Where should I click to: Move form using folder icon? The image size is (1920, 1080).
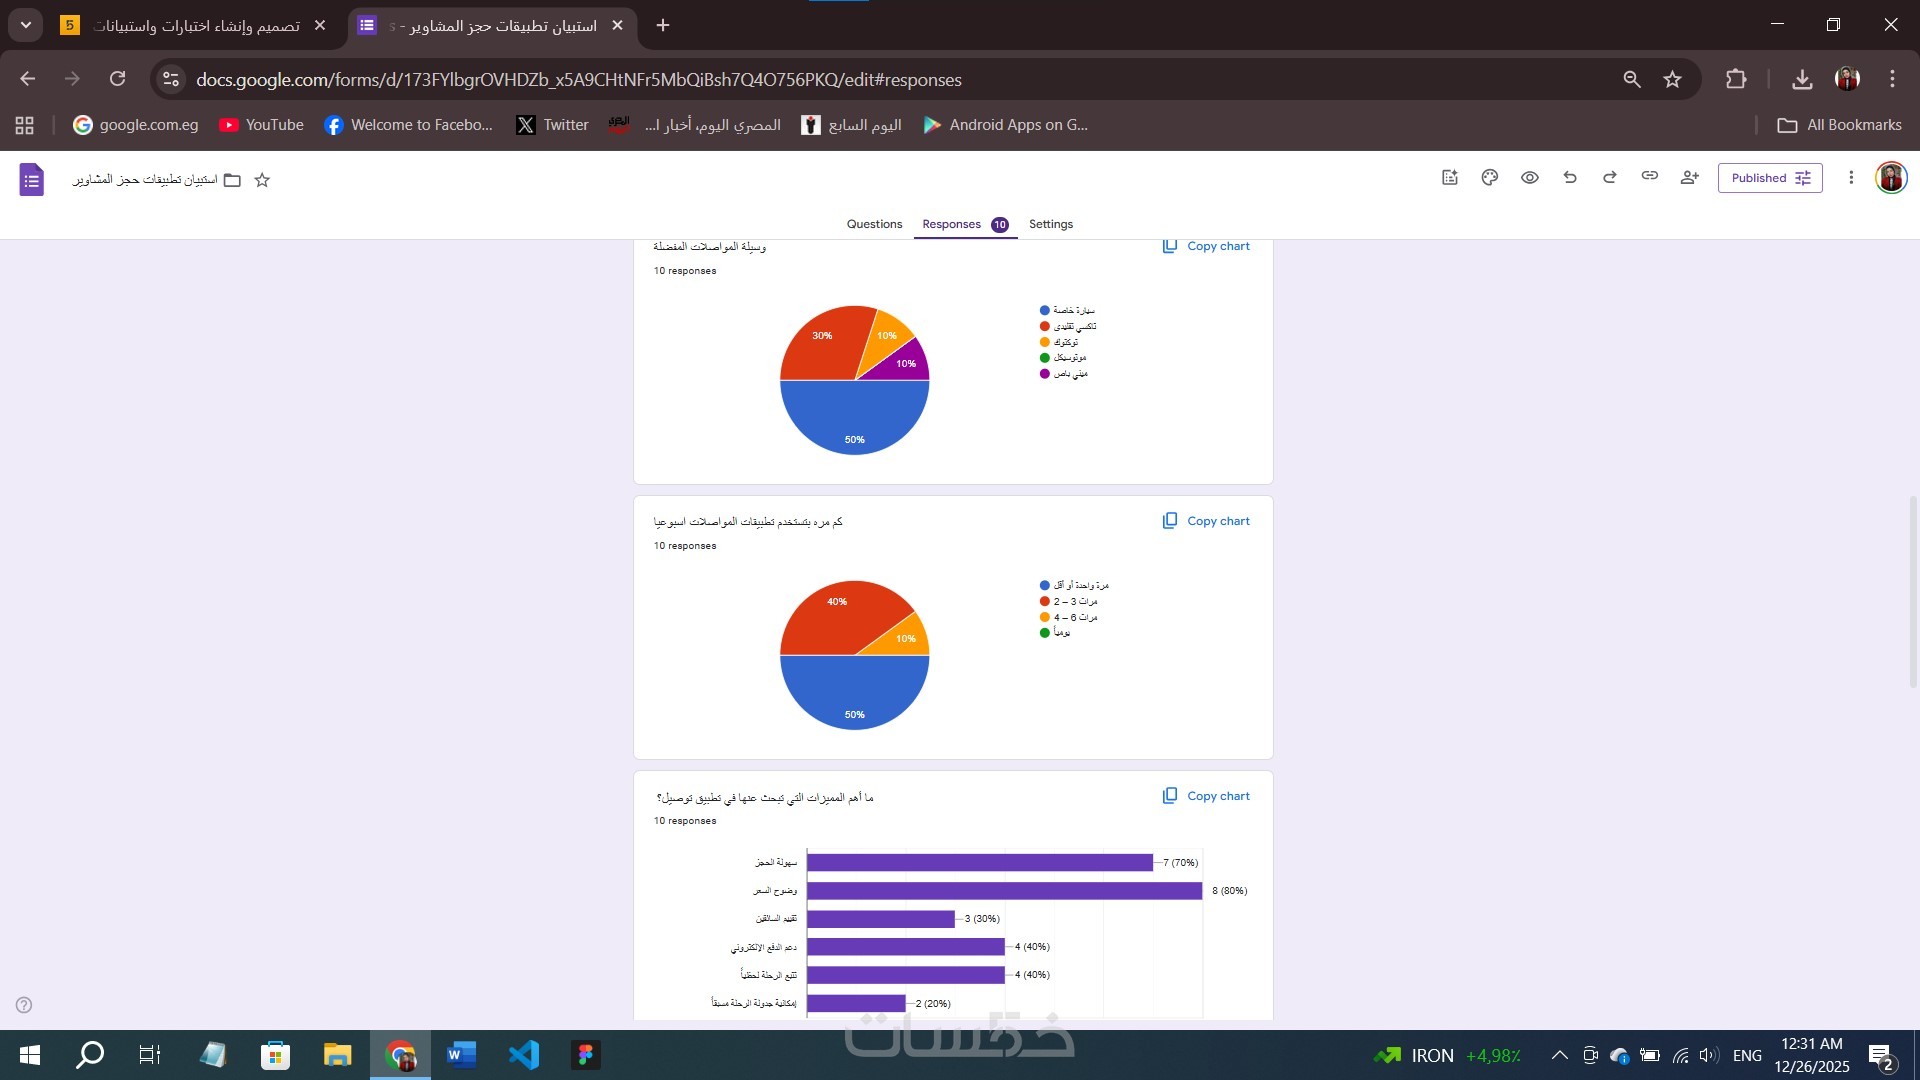tap(232, 180)
